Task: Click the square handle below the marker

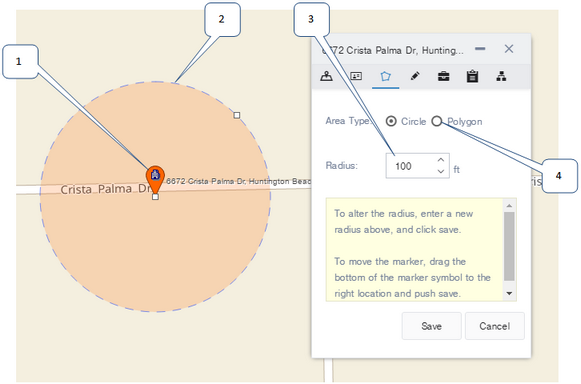Action: click(155, 196)
